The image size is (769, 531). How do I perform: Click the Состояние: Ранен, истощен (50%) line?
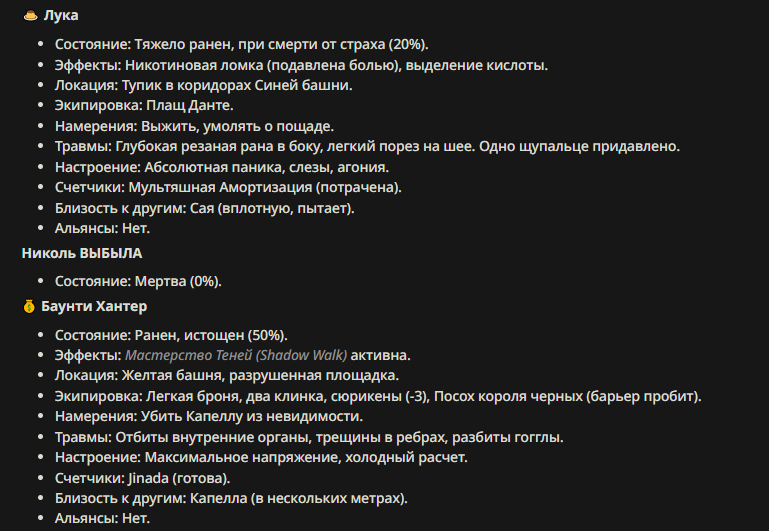point(171,335)
